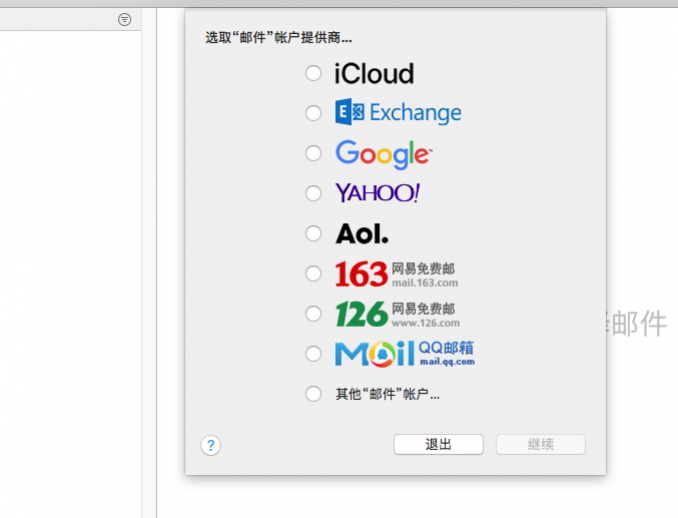Click the QQ邮箱 Mail logo
The height and width of the screenshot is (518, 678).
pyautogui.click(x=405, y=354)
